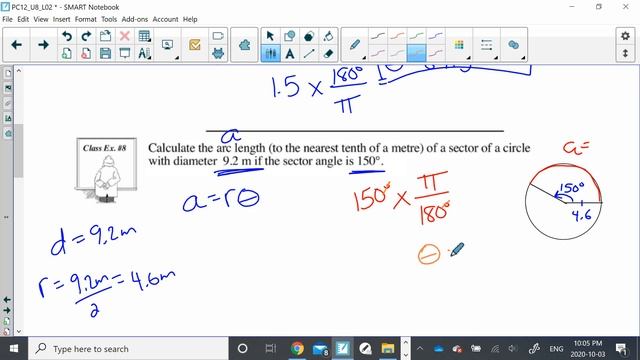Click the sidebar next page arrow
This screenshot has width=640, height=360.
click(x=7, y=310)
